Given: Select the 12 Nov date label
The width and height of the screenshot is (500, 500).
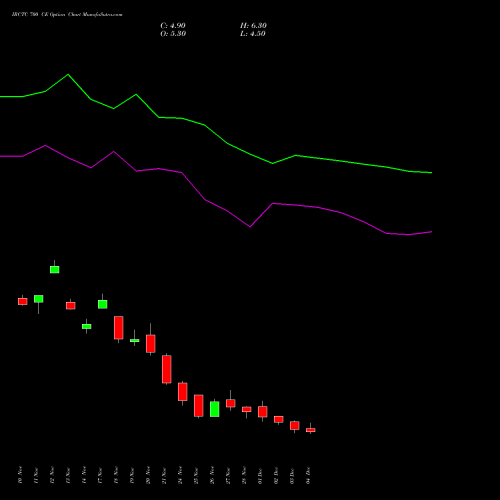Looking at the screenshot, I should [x=52, y=475].
